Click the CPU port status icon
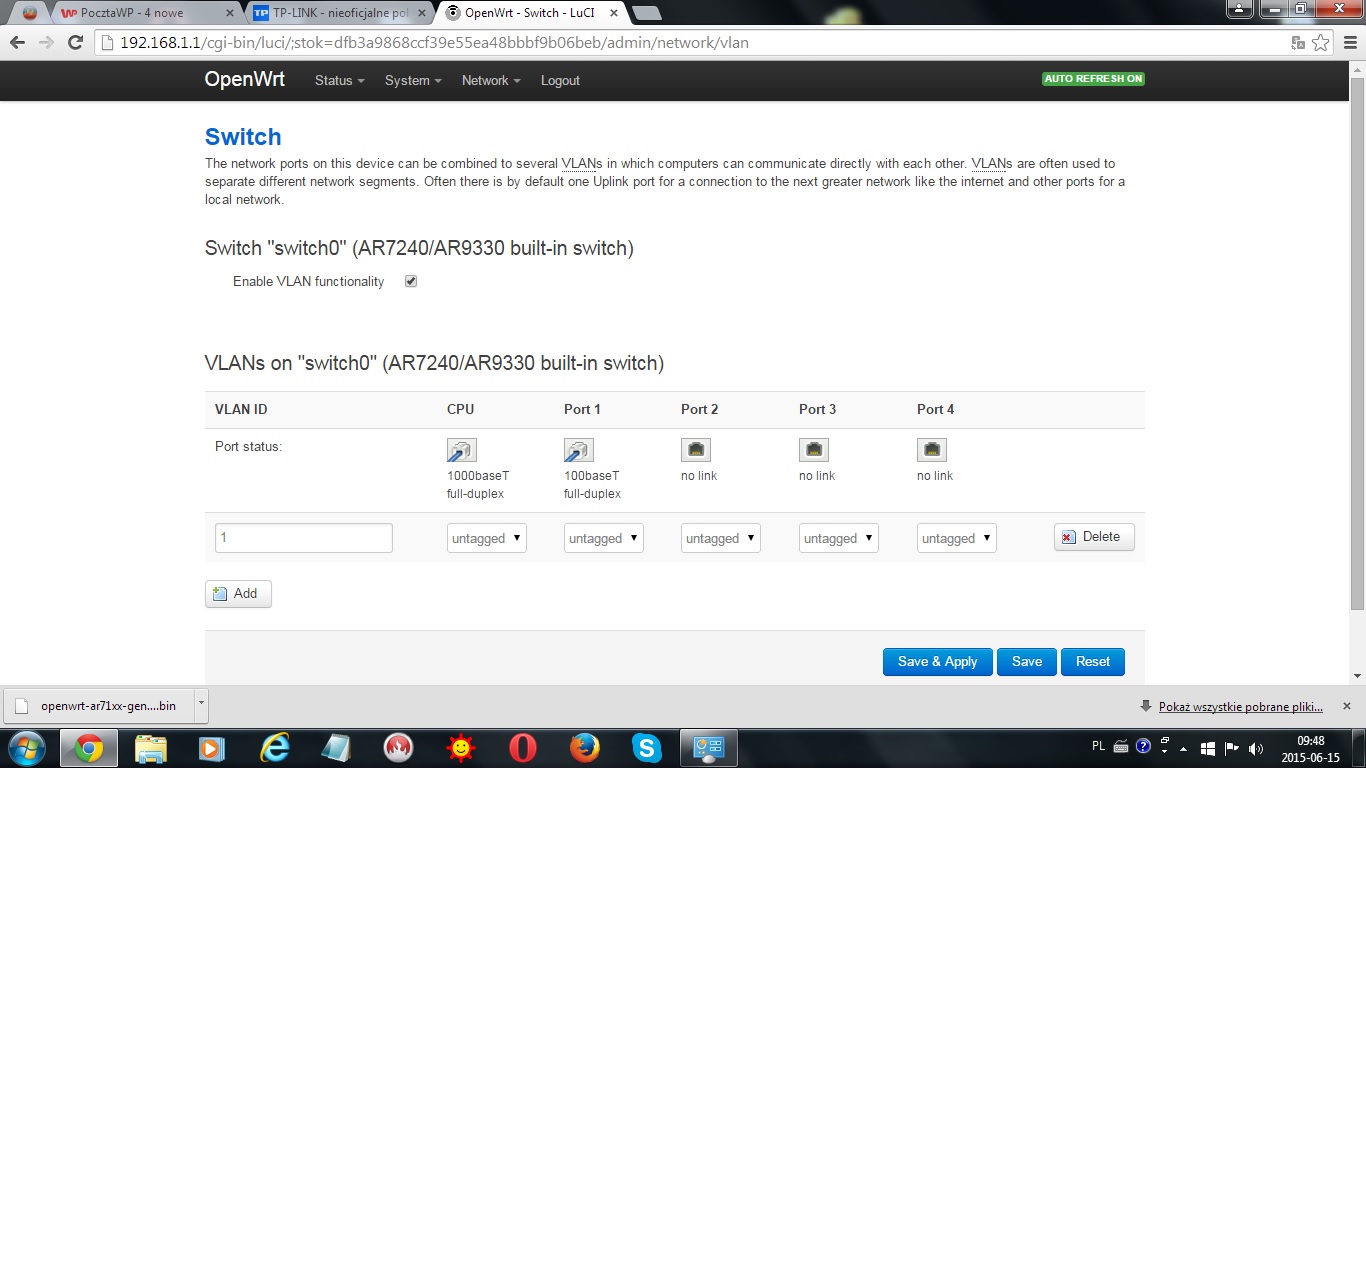This screenshot has height=1280, width=1366. pos(461,450)
